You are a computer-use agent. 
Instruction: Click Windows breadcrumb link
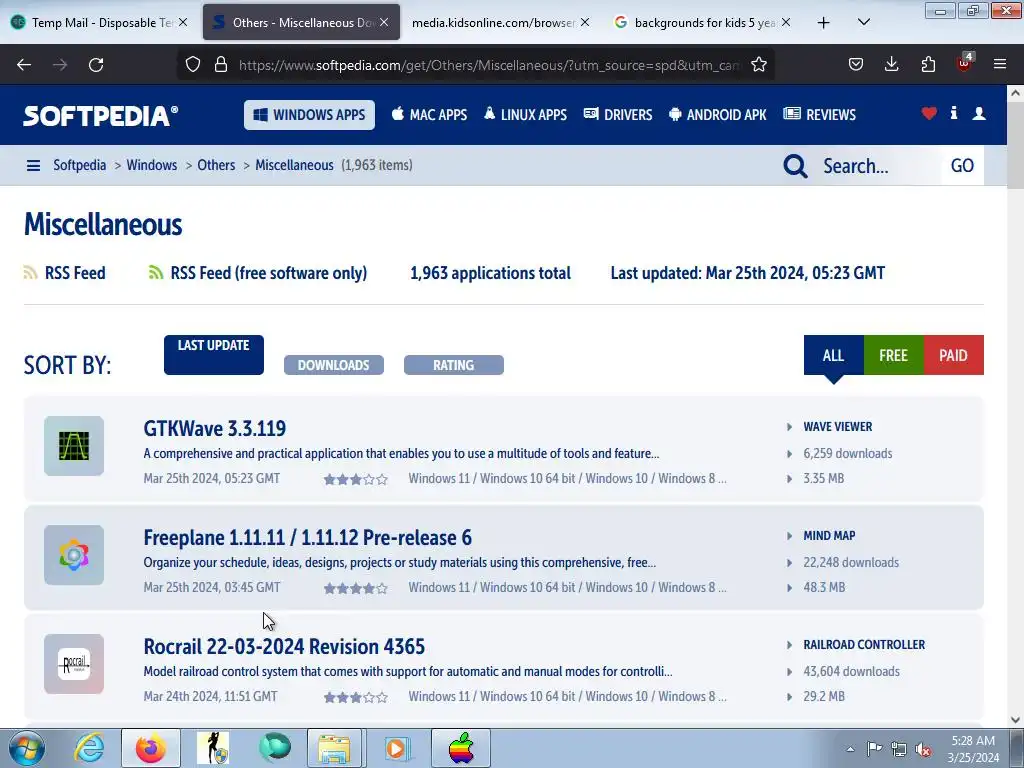click(152, 165)
